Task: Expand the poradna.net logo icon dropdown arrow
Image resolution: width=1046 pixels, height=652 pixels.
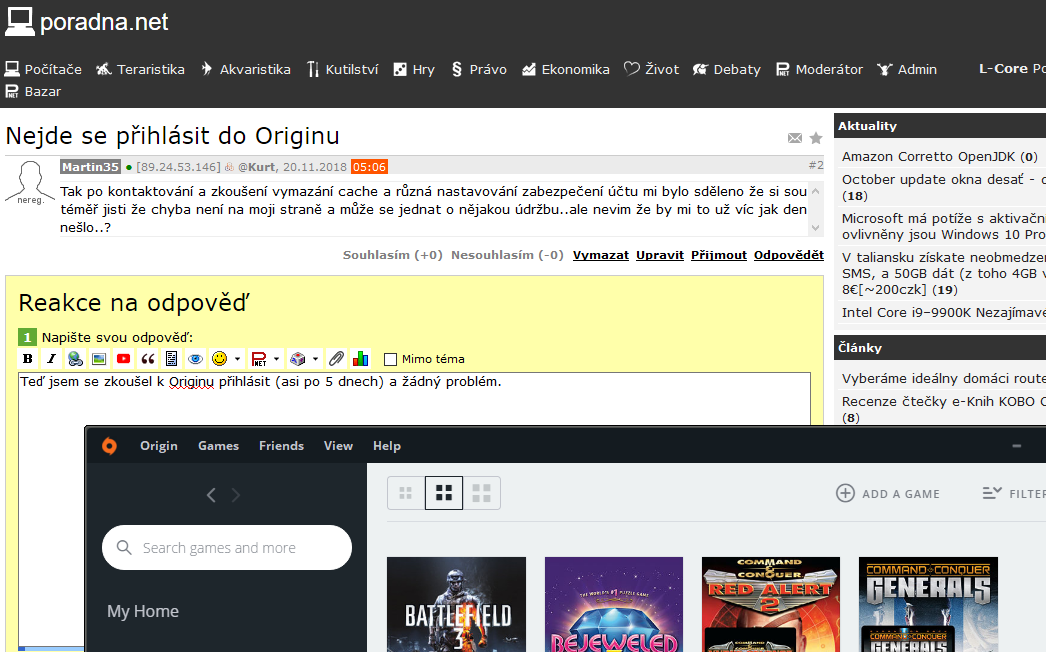Action: [x=276, y=359]
